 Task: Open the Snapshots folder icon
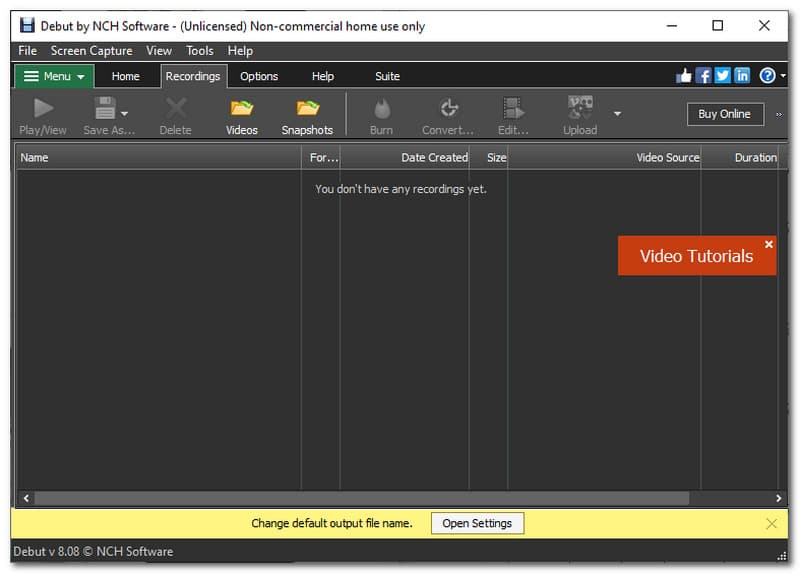pos(307,108)
